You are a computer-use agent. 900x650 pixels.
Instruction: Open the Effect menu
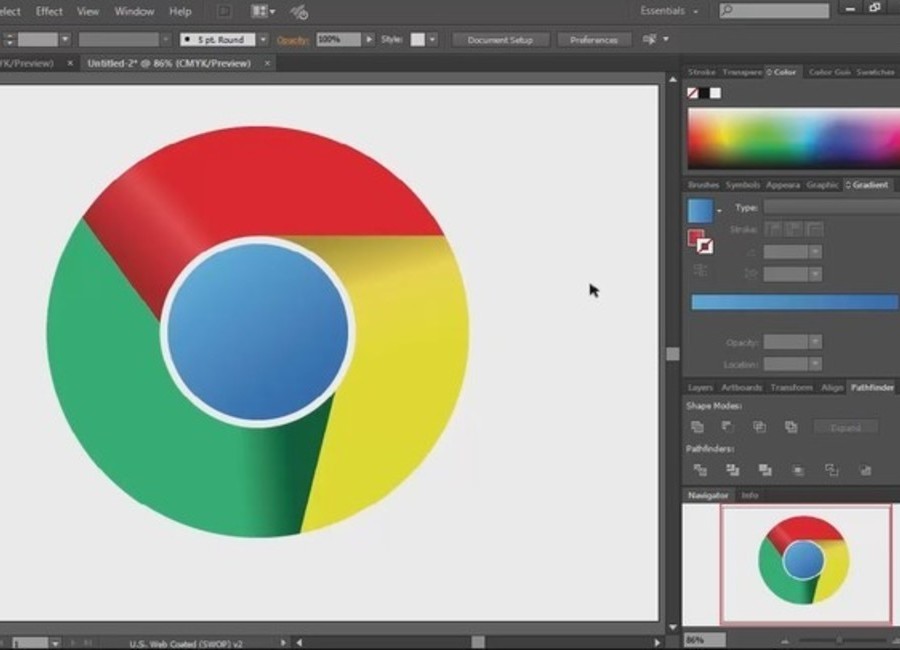49,11
